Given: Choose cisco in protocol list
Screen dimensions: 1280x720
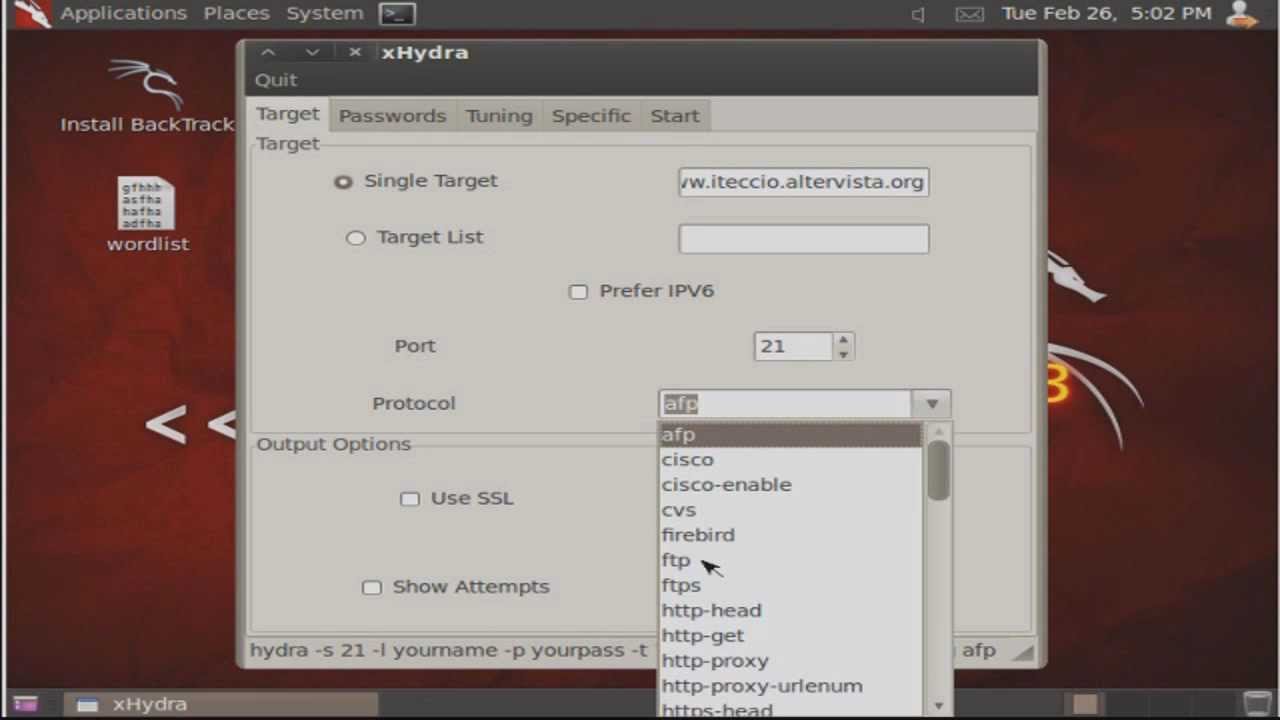Looking at the screenshot, I should coord(790,459).
